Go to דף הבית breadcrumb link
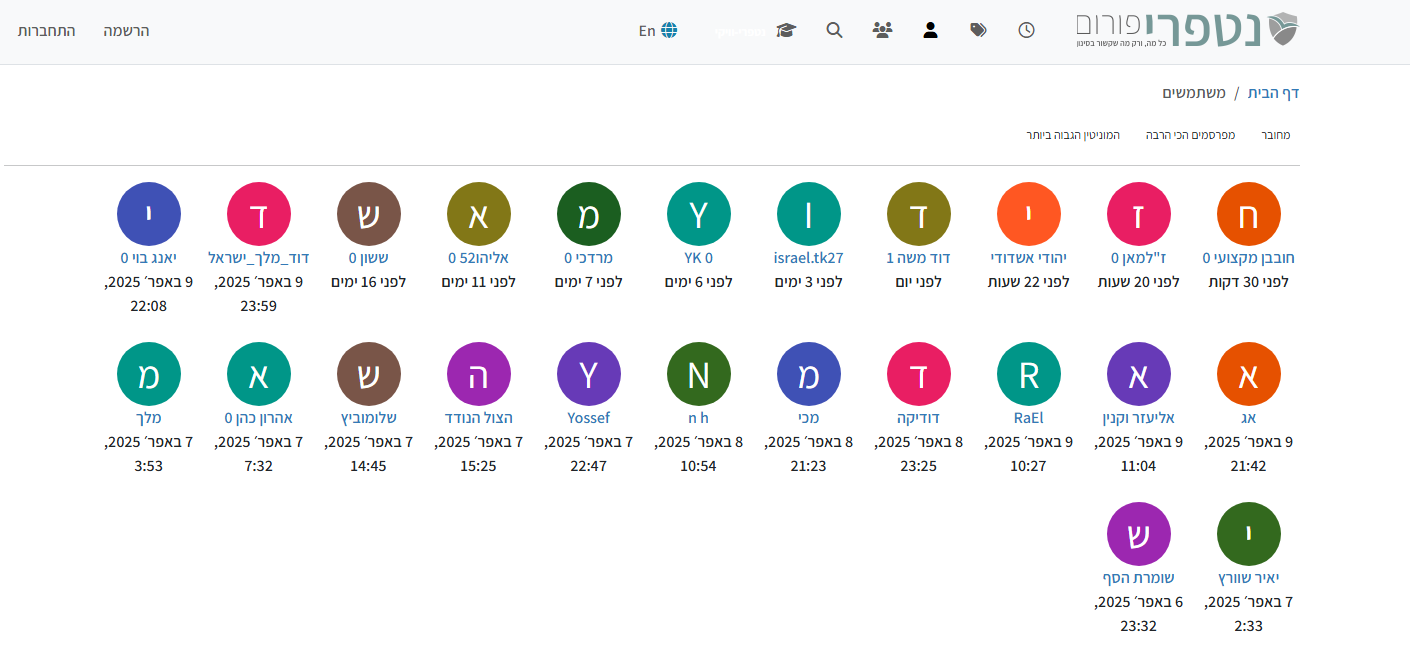Viewport: 1410px width, 658px height. 1273,93
